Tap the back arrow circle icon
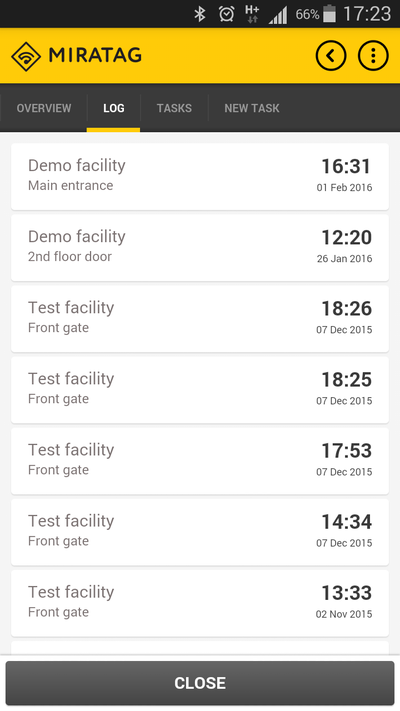The image size is (400, 711). pos(331,56)
